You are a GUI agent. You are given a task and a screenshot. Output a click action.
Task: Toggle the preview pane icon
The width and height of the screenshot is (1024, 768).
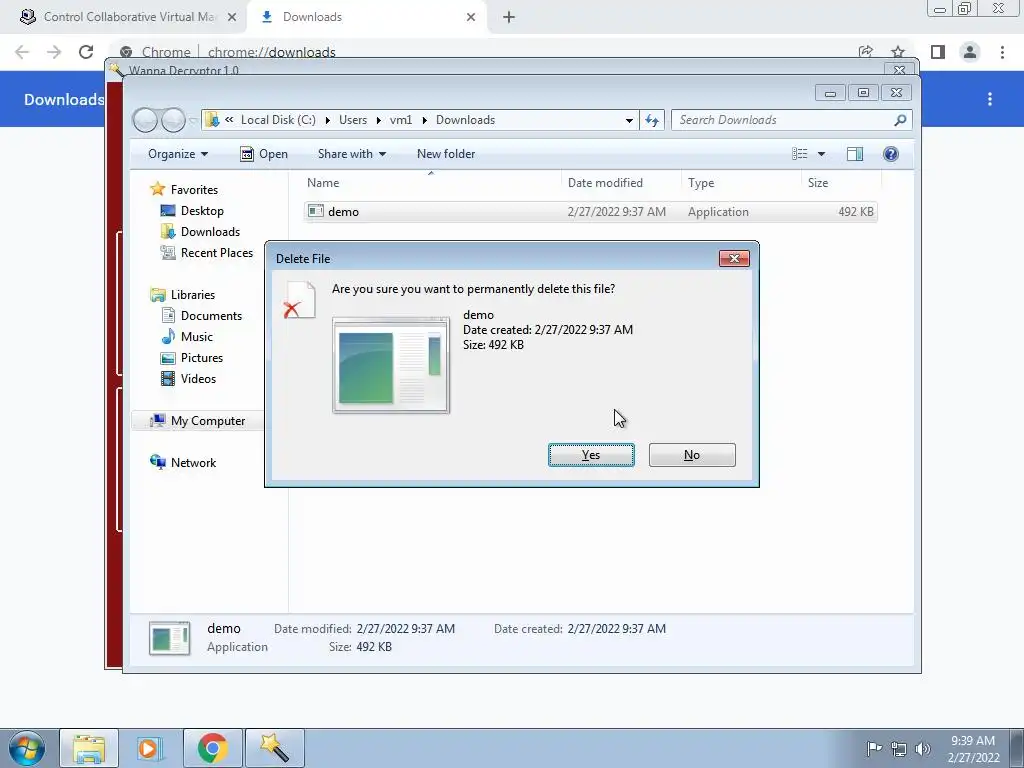pos(855,154)
